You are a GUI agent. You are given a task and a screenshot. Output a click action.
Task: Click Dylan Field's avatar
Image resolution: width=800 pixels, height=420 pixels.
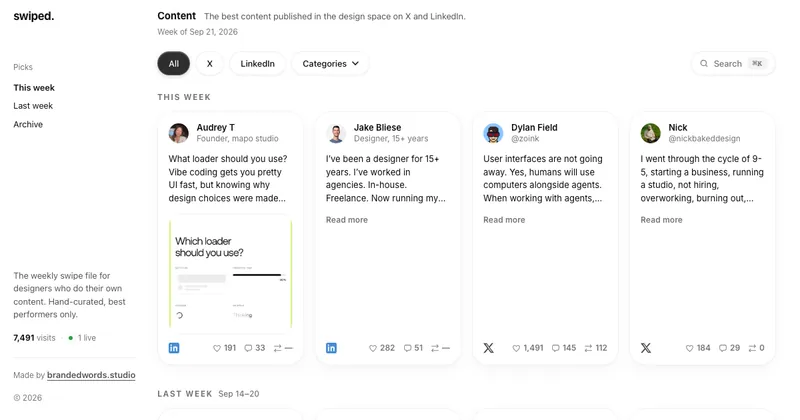tap(493, 133)
